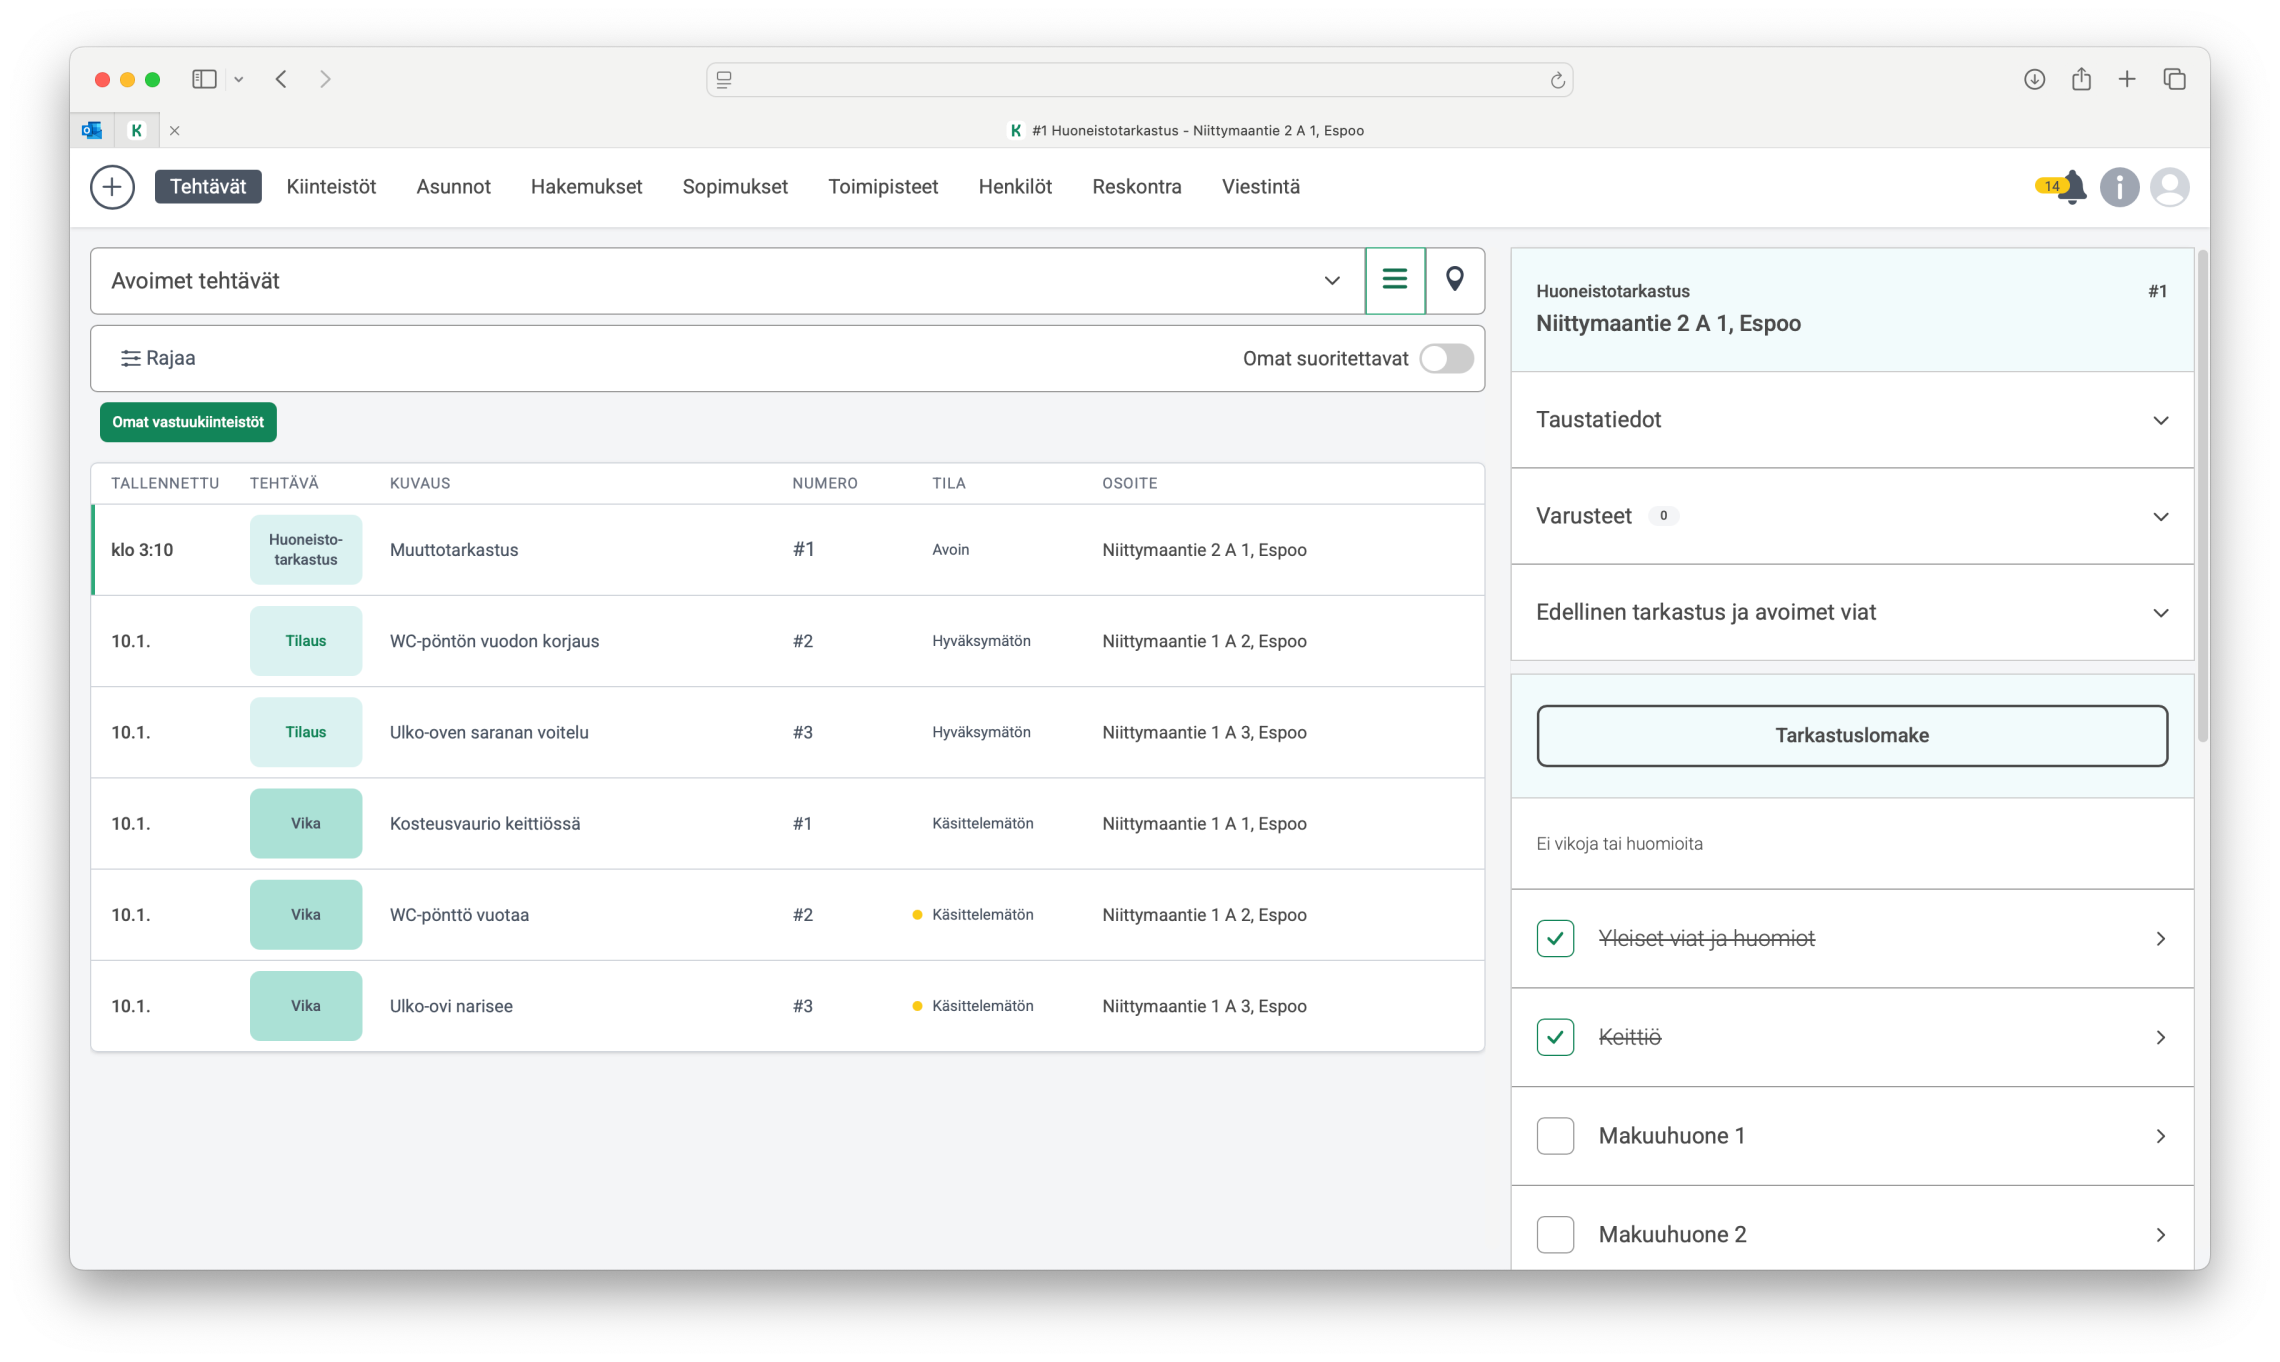
Task: Reload the page in address bar
Action: point(1557,80)
